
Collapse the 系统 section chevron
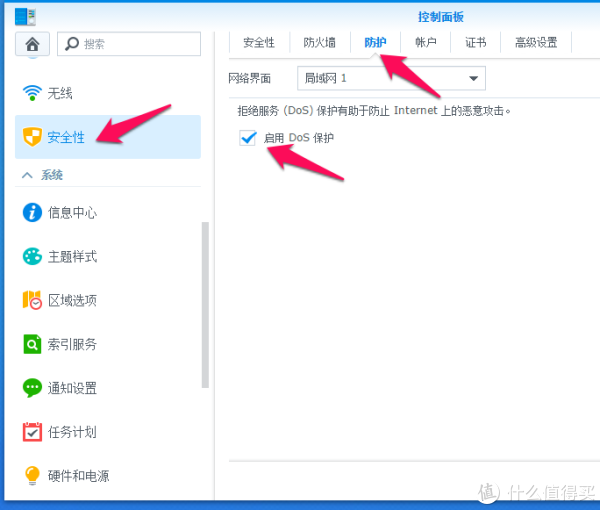coord(27,175)
